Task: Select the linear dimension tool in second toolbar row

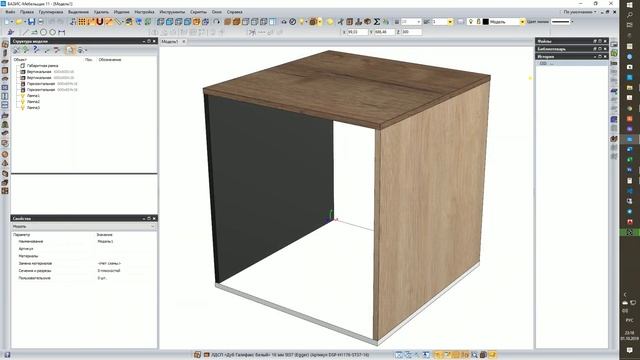Action: [62, 32]
